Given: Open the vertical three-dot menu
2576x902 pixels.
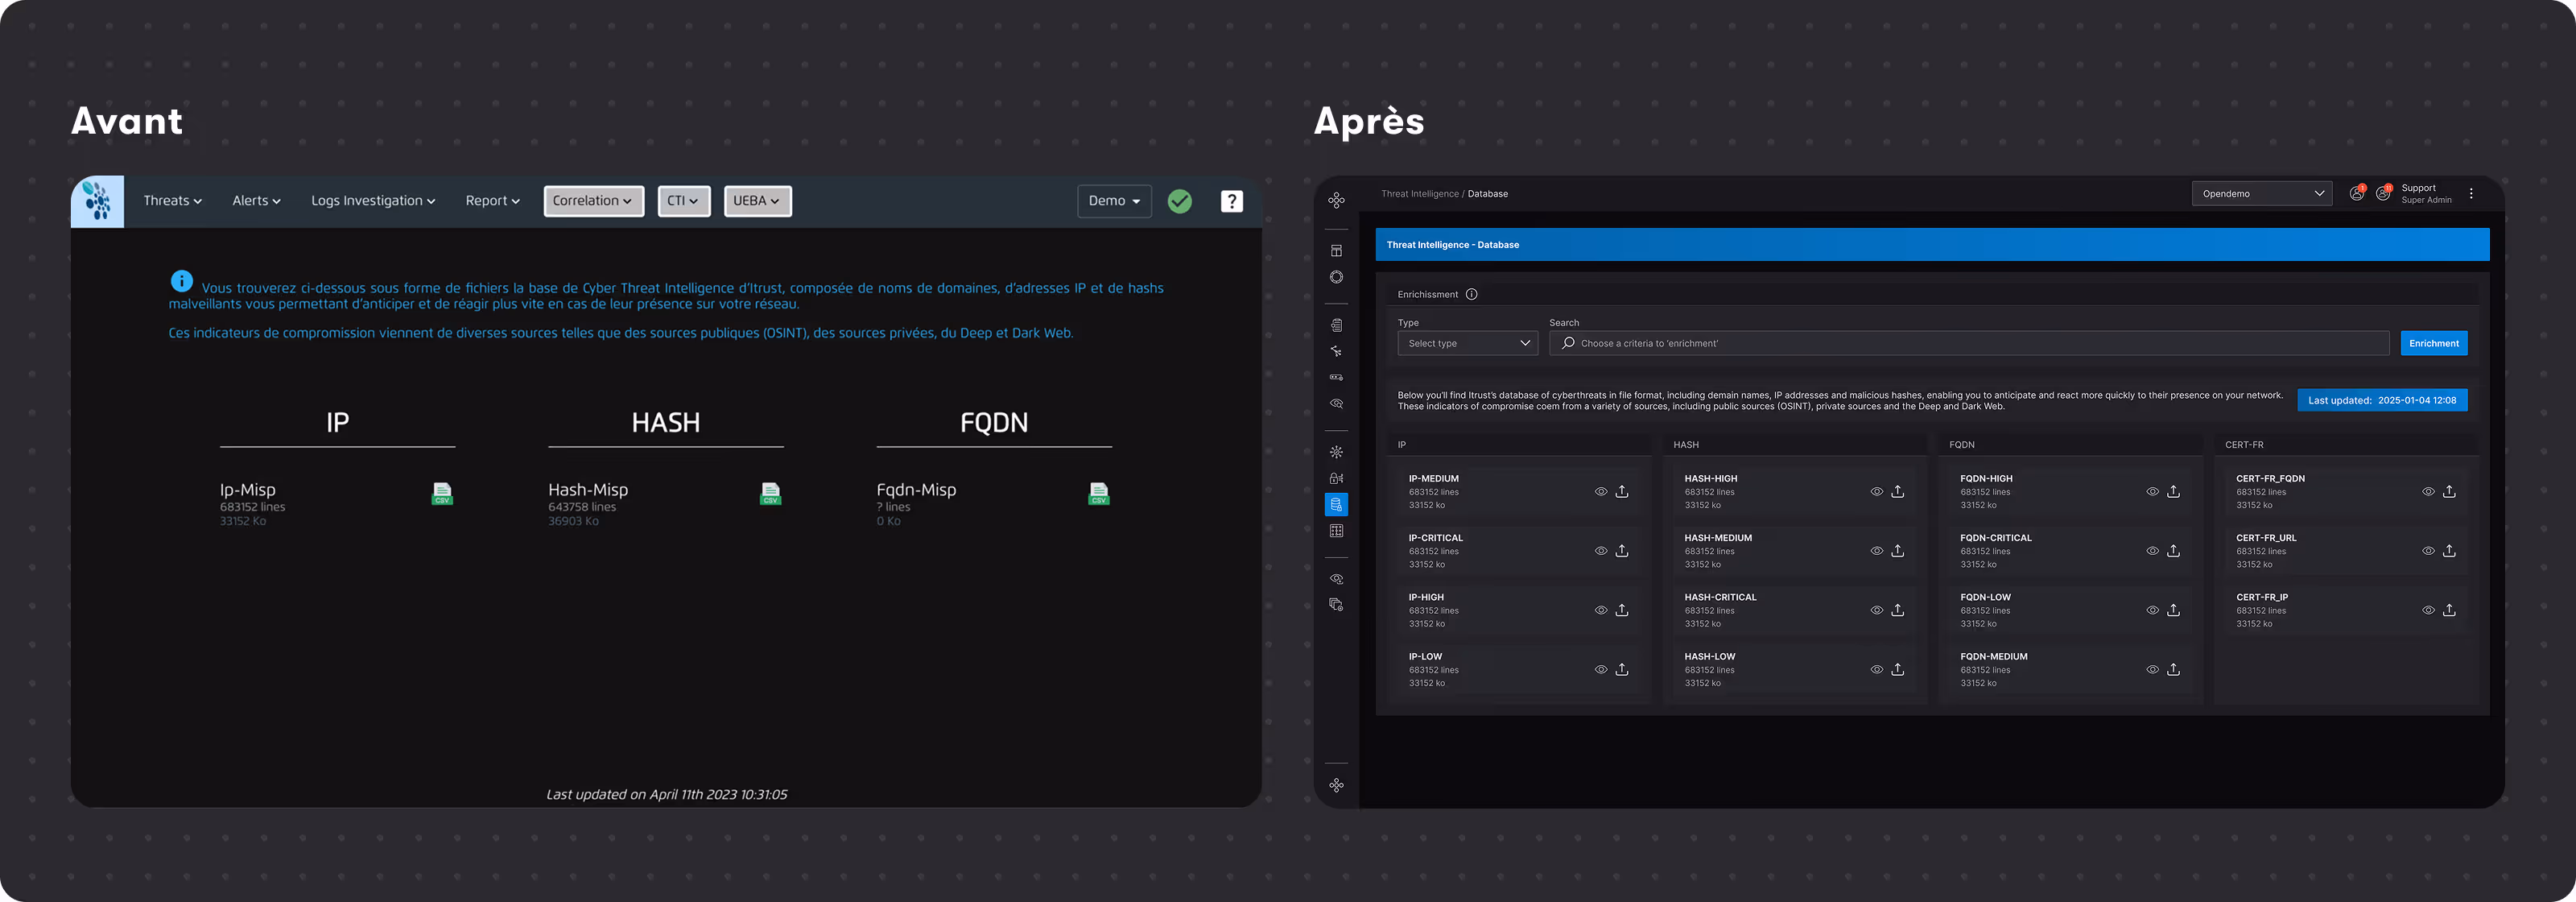Looking at the screenshot, I should (2471, 194).
